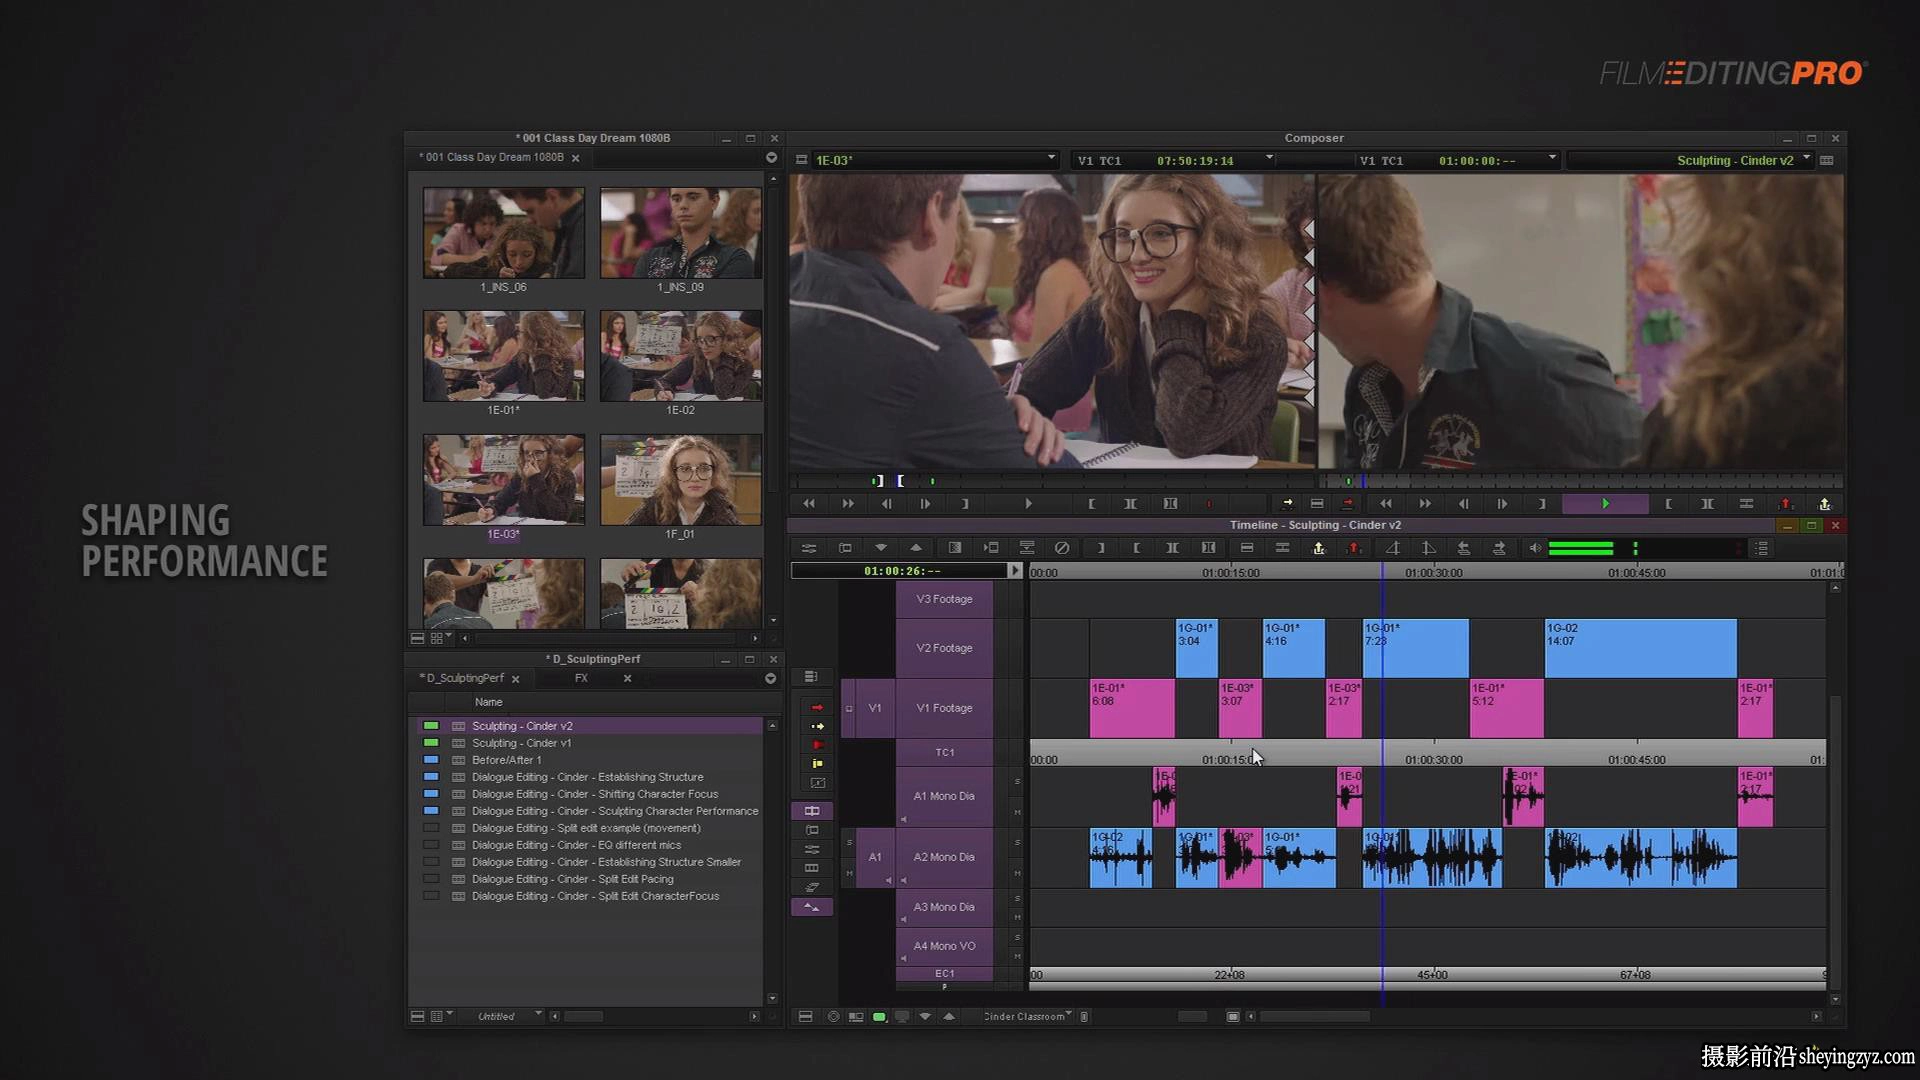This screenshot has height=1080, width=1920.
Task: Click the Remove Effect icon in timeline toolbar
Action: (1062, 548)
